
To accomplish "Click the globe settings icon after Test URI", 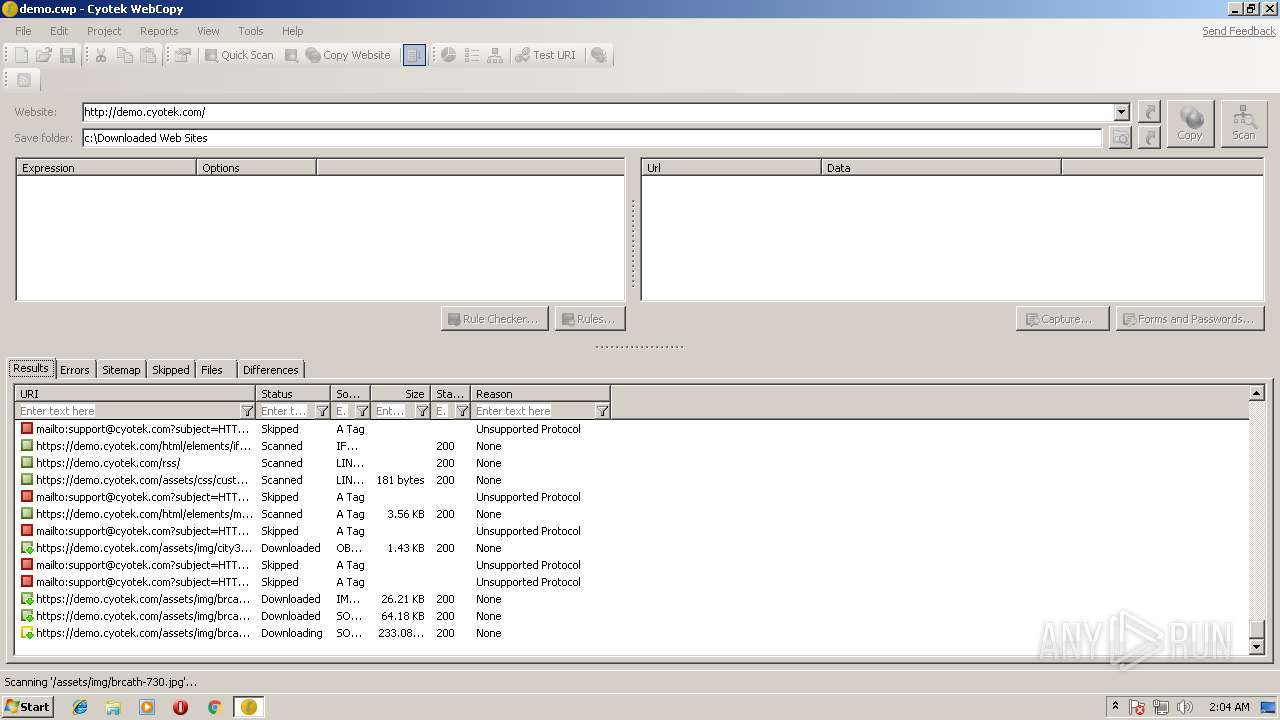I will click(x=599, y=55).
